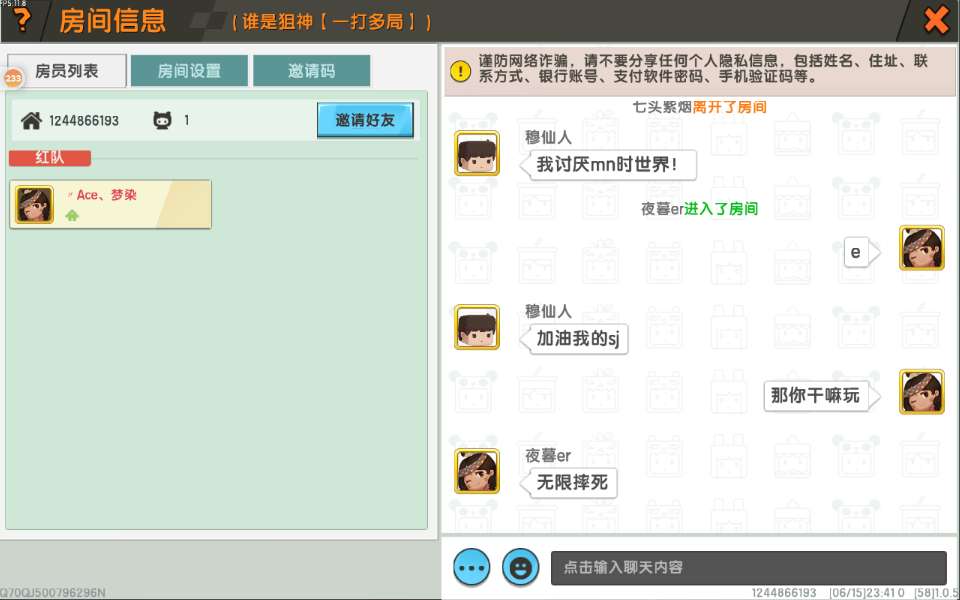Select player Ace、梦染 in red team
The image size is (960, 600).
pyautogui.click(x=110, y=204)
